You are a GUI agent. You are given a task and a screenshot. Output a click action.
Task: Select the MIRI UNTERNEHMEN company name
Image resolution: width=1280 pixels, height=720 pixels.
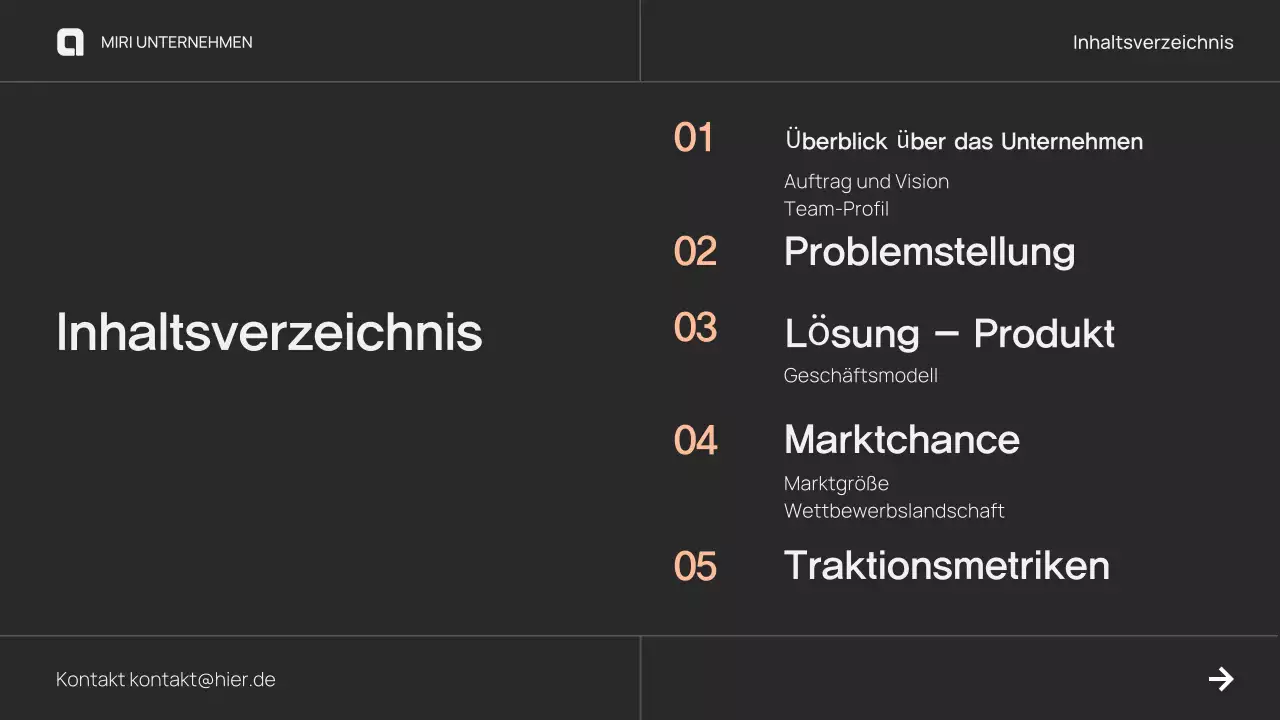tap(176, 42)
